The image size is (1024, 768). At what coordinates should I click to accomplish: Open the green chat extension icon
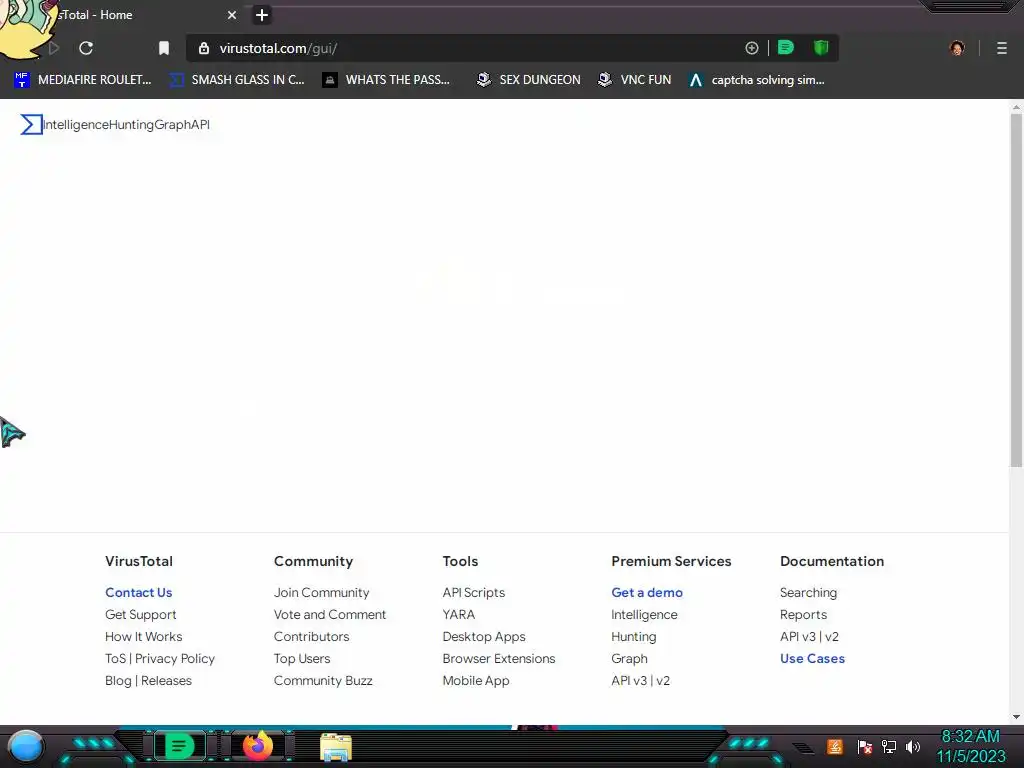coord(786,48)
